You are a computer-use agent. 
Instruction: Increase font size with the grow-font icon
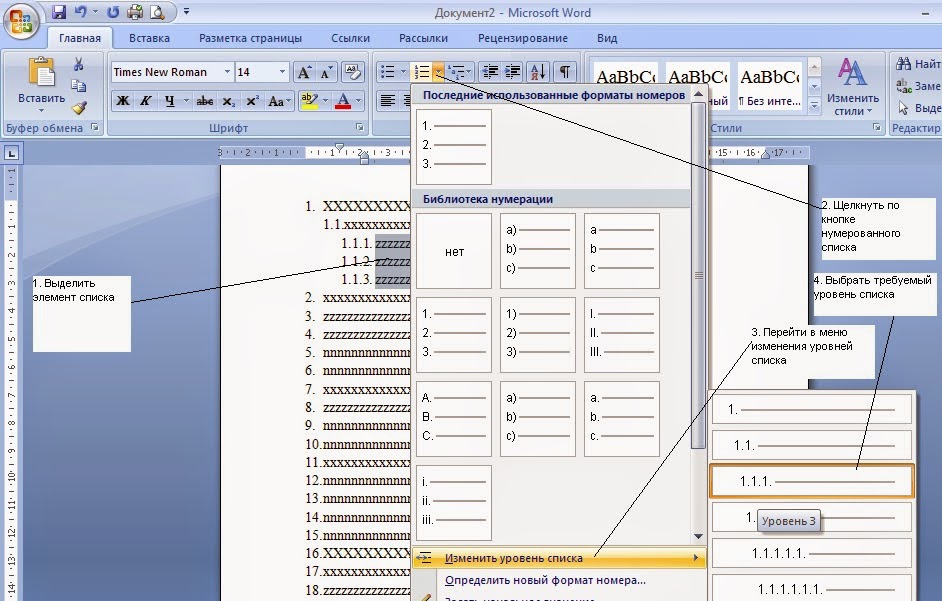(x=304, y=72)
